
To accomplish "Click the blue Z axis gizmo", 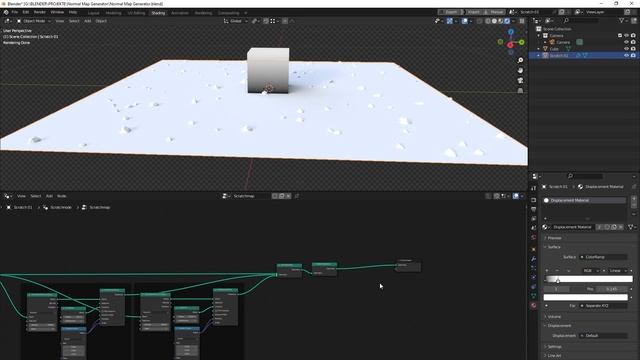I will click(x=511, y=32).
